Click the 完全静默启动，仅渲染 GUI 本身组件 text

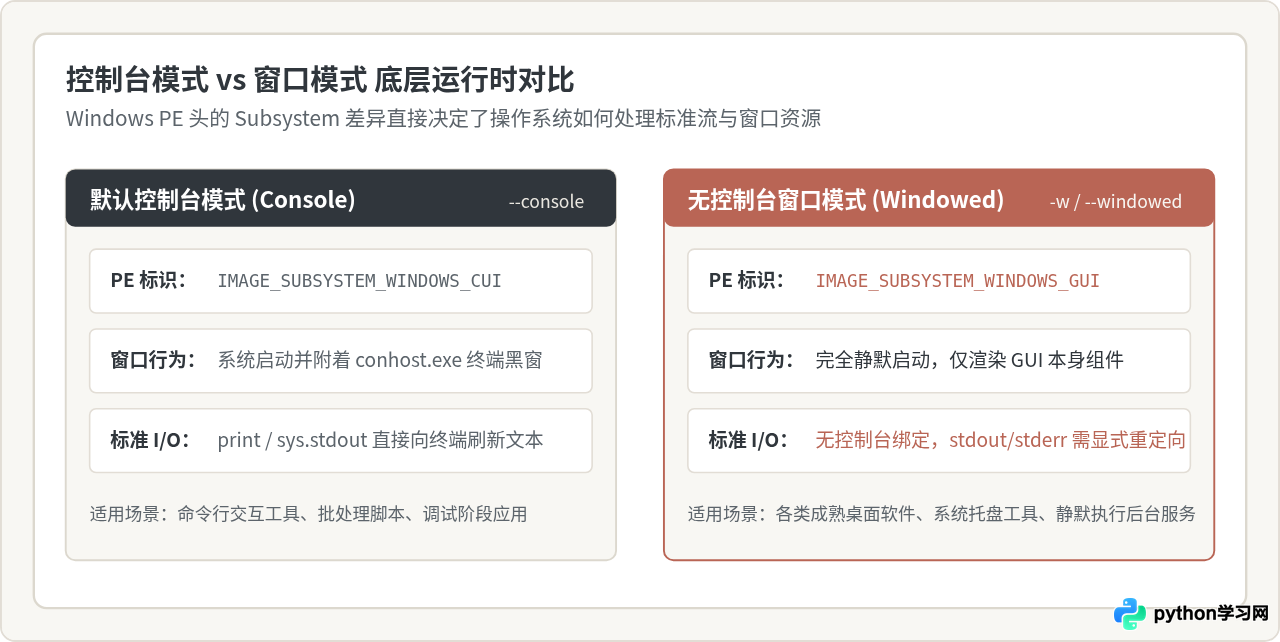tap(970, 360)
